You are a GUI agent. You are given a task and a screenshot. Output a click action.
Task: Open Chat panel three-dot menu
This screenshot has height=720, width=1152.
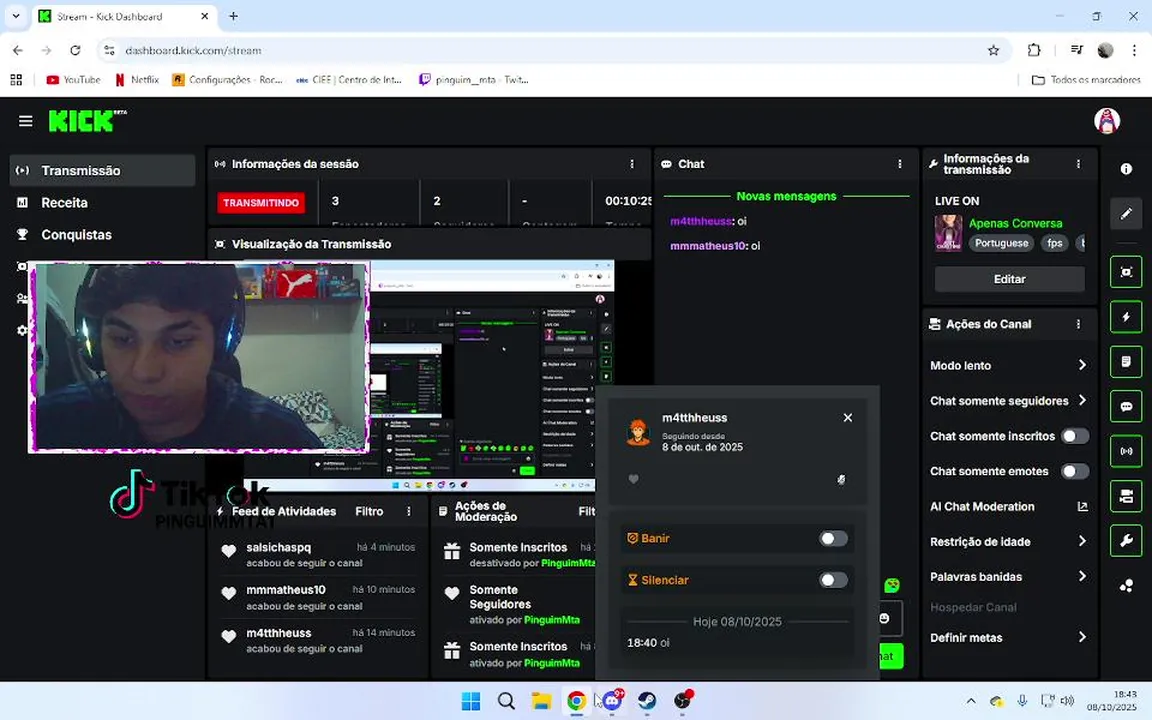(900, 164)
